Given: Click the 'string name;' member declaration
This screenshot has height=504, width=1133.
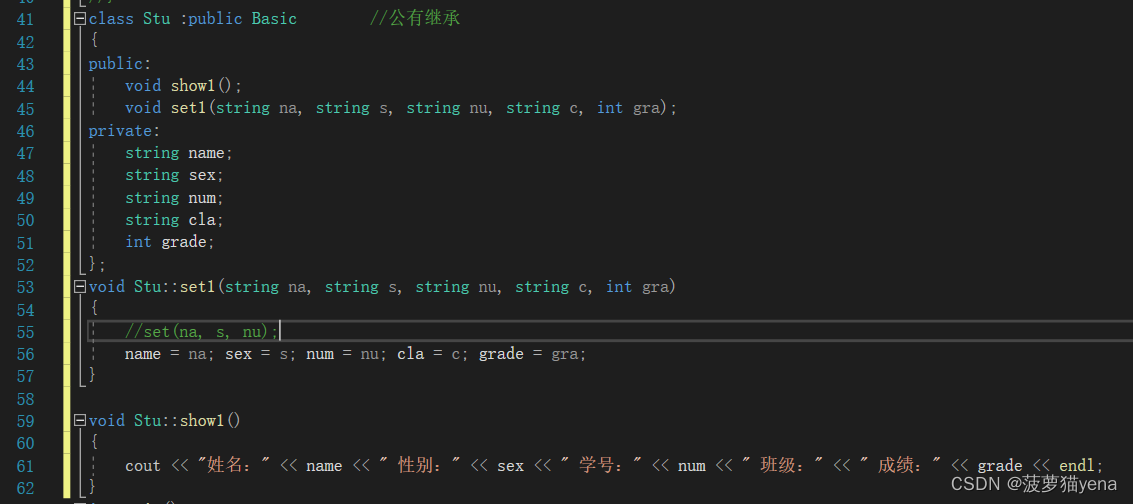Looking at the screenshot, I should [x=179, y=153].
